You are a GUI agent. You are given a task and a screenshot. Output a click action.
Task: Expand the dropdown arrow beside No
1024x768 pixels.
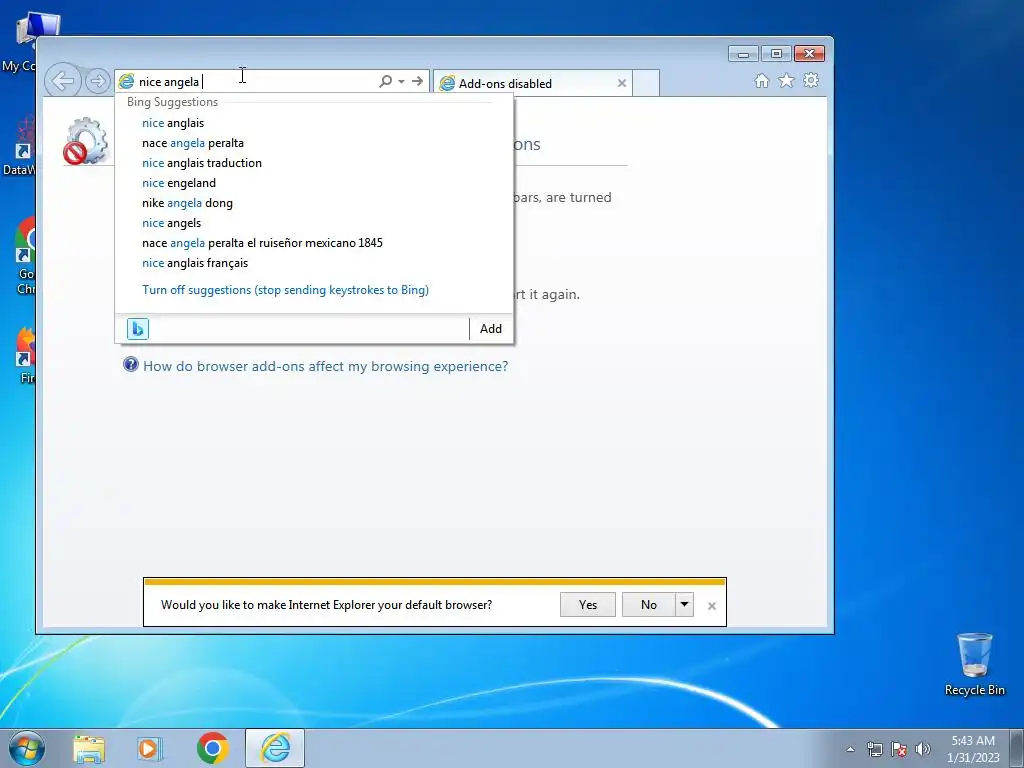click(x=684, y=605)
